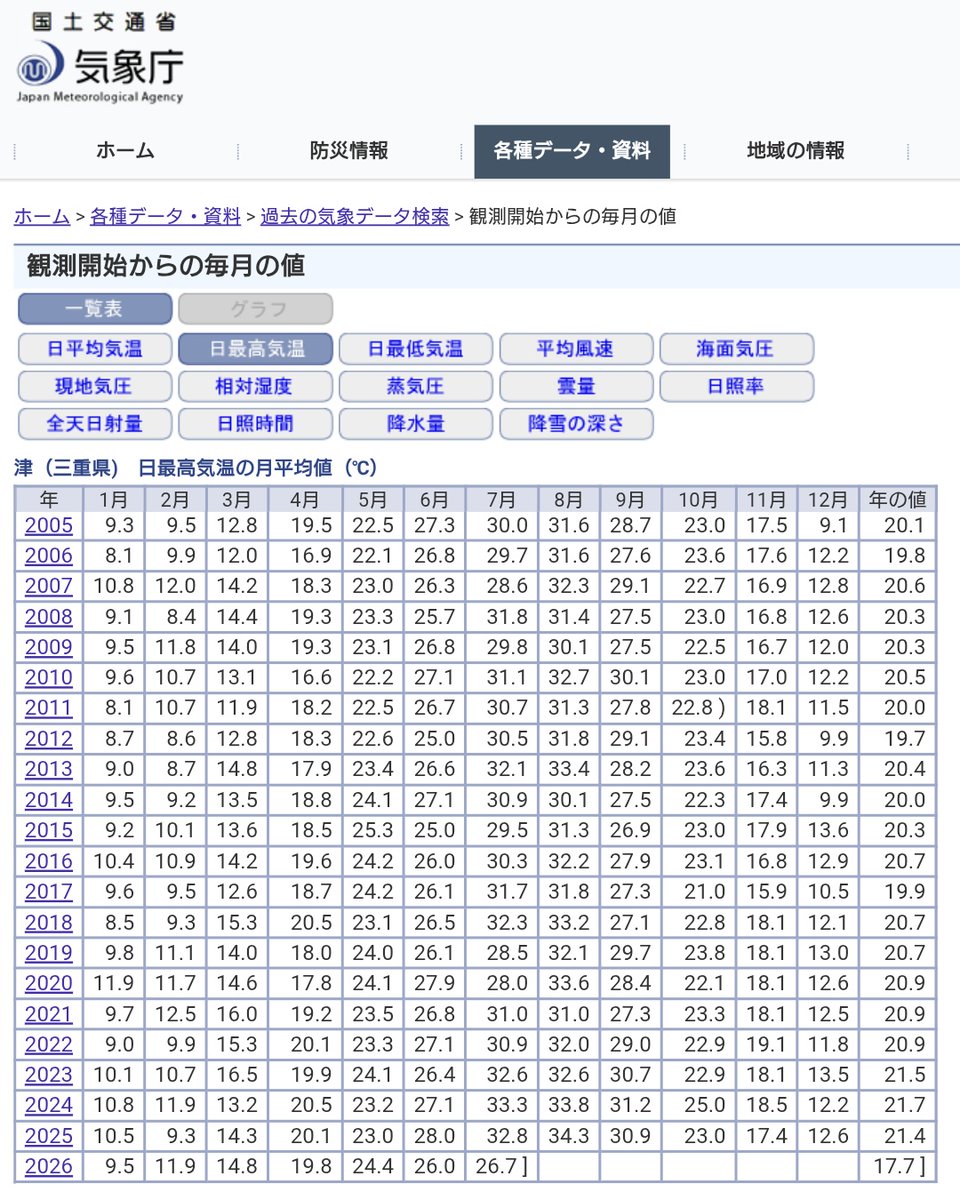Image resolution: width=960 pixels, height=1200 pixels.
Task: Click the 22.8 ) value in 2011 row
Action: (698, 708)
